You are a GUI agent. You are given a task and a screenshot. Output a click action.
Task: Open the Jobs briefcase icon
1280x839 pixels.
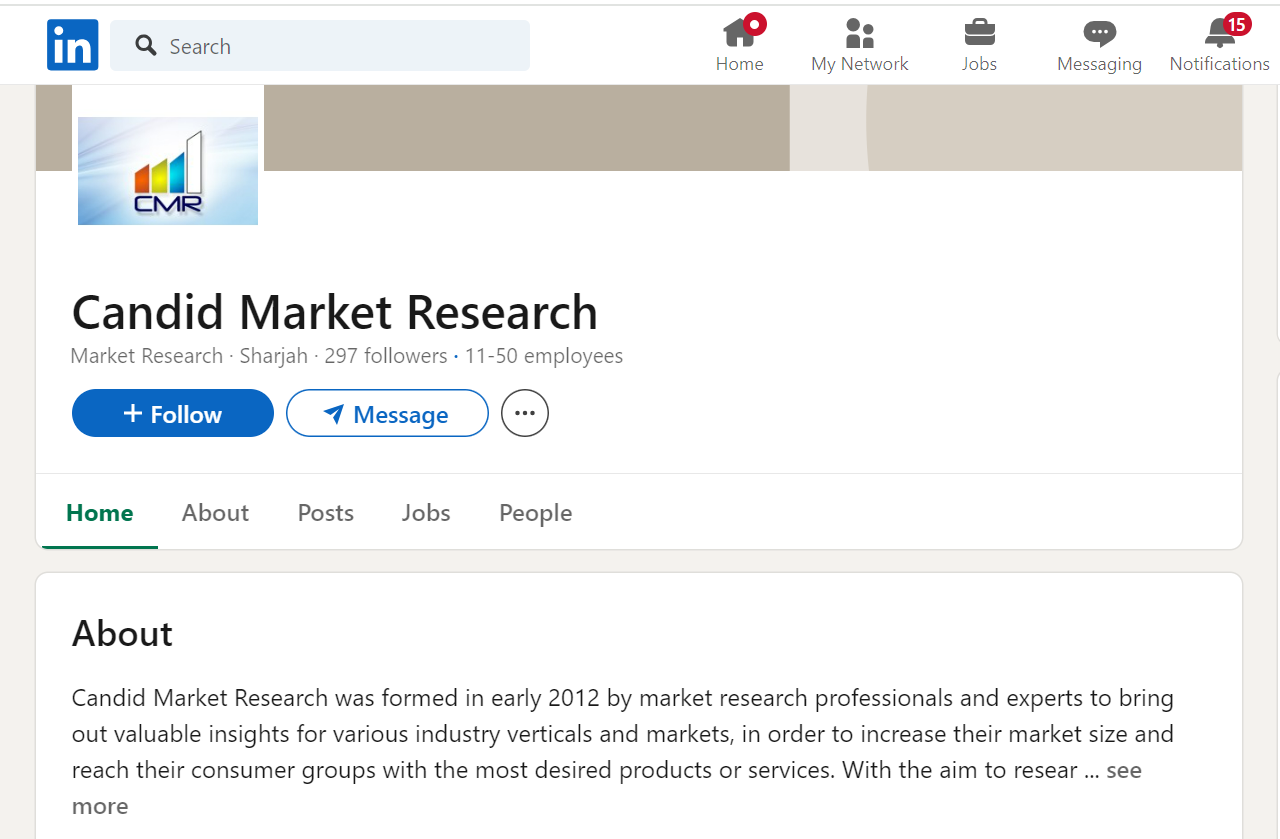click(x=979, y=34)
